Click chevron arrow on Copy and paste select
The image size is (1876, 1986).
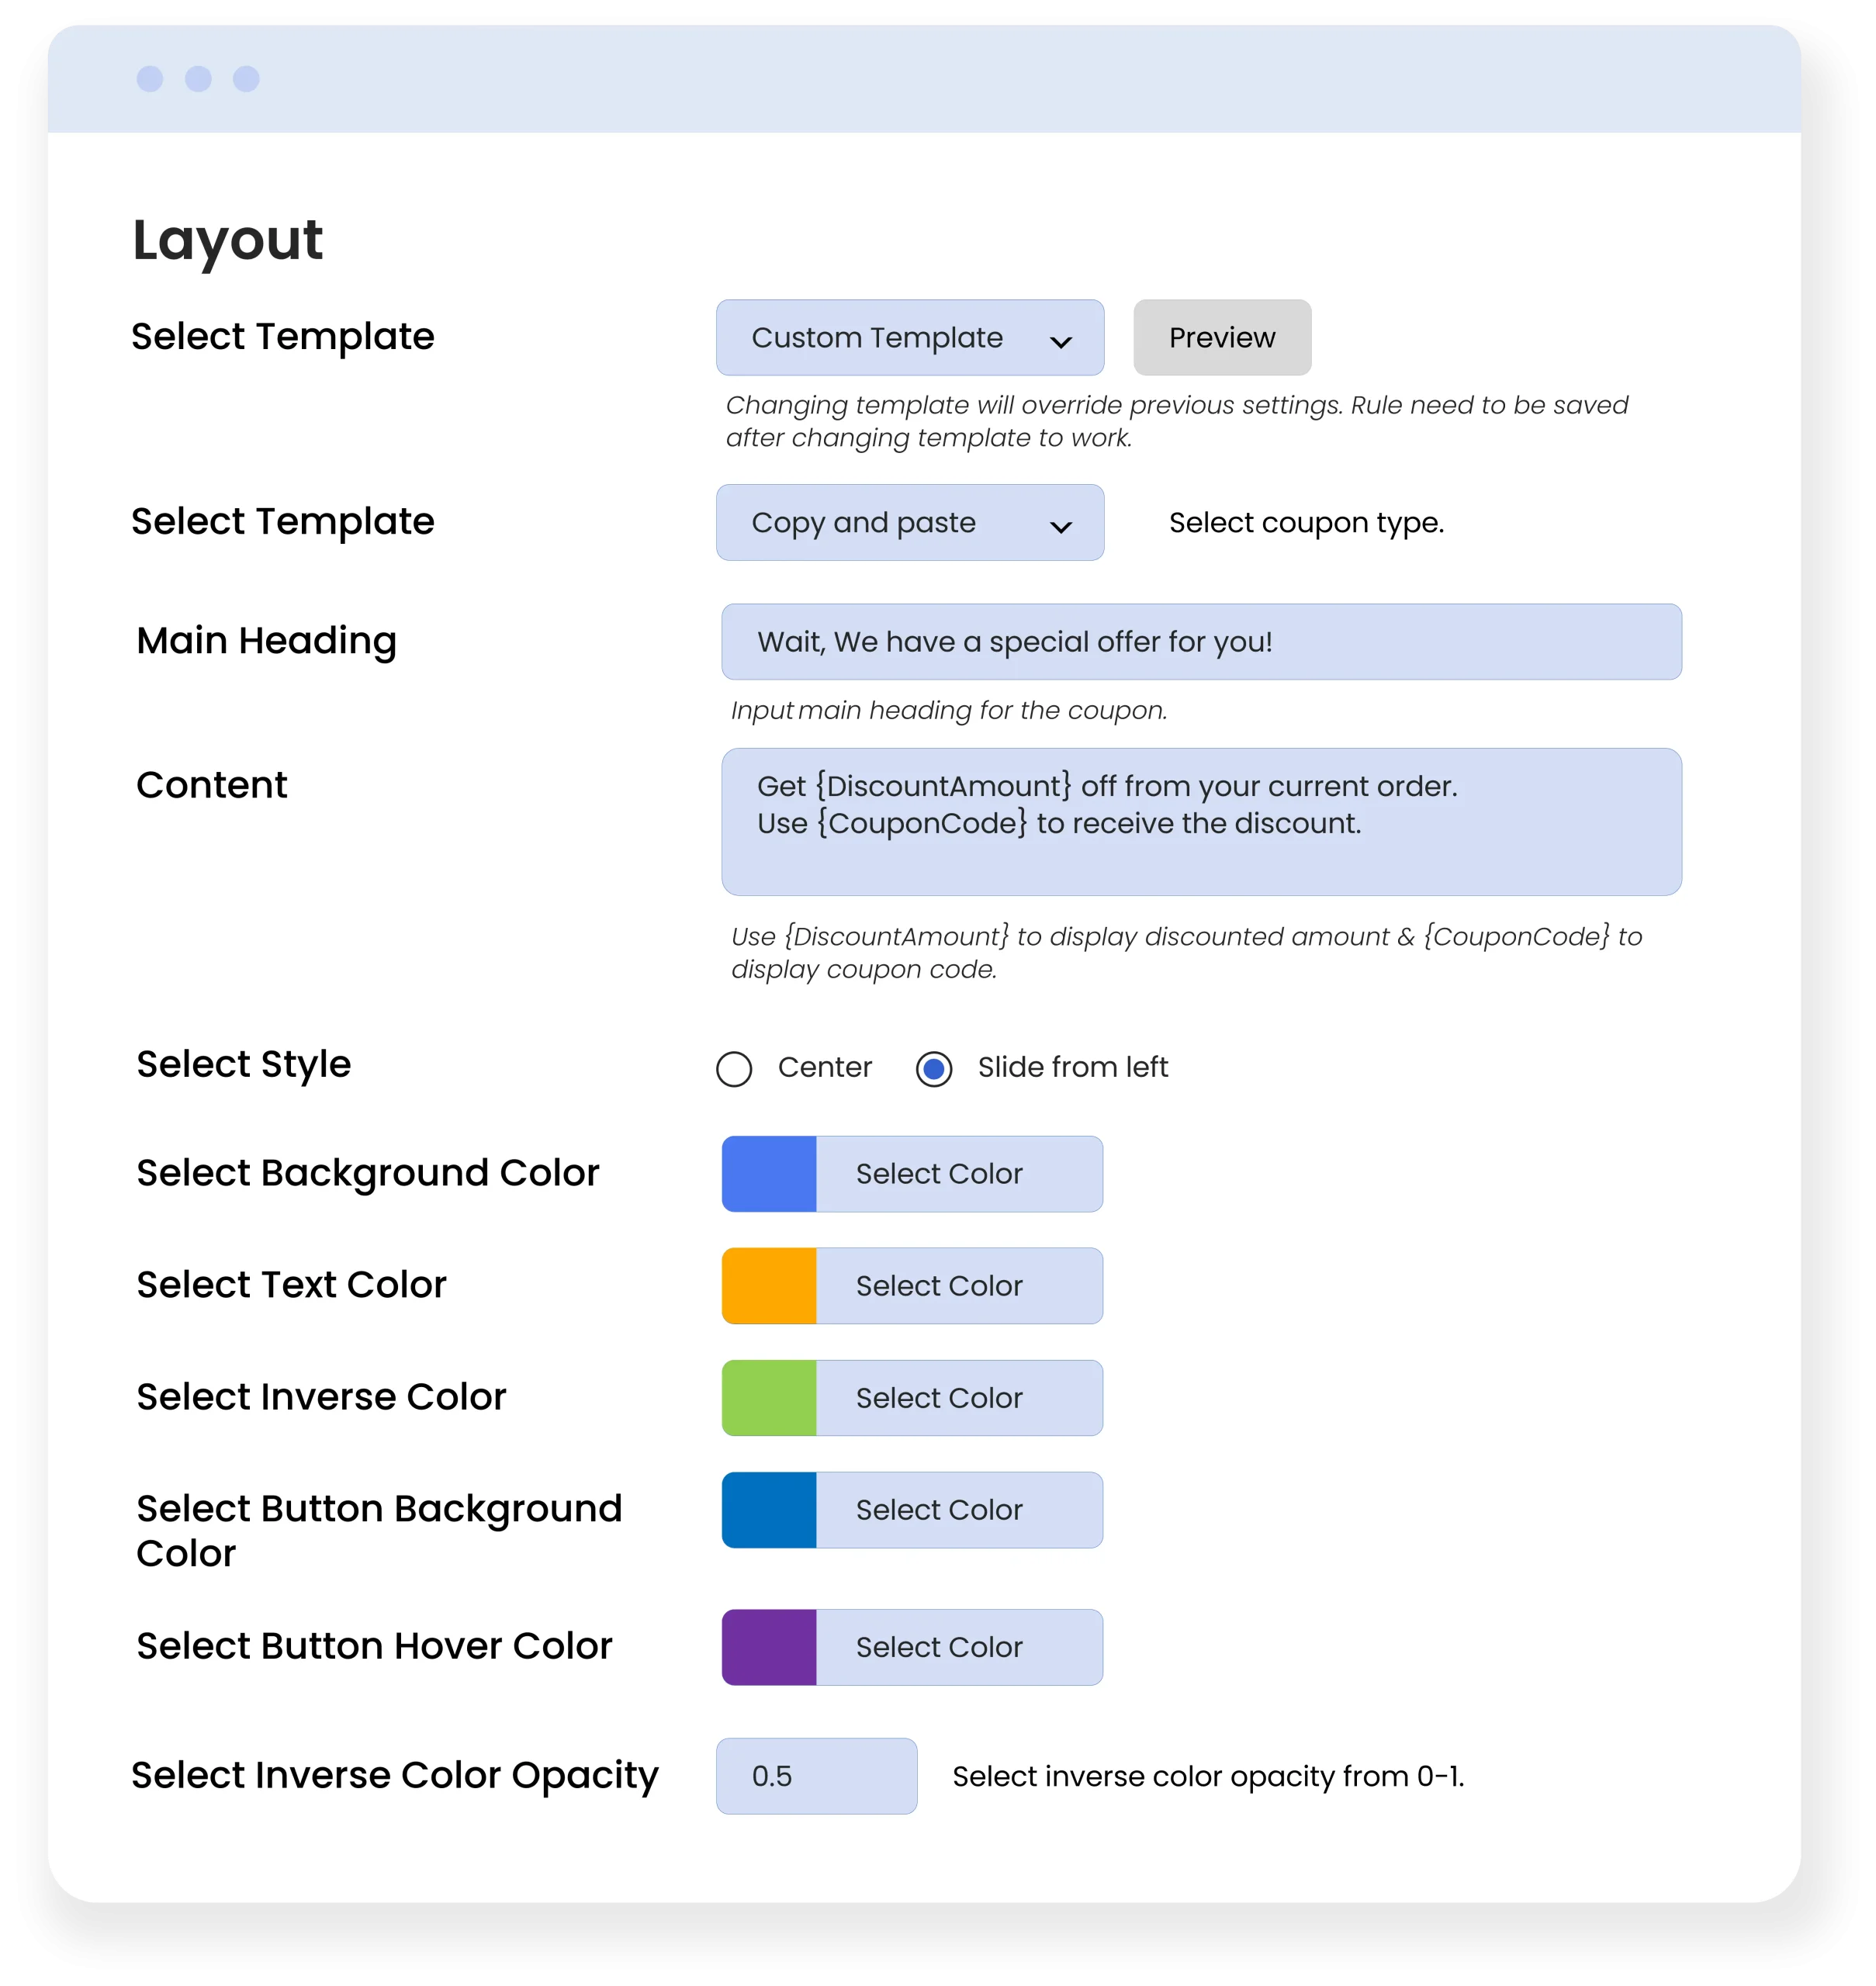click(x=1060, y=527)
